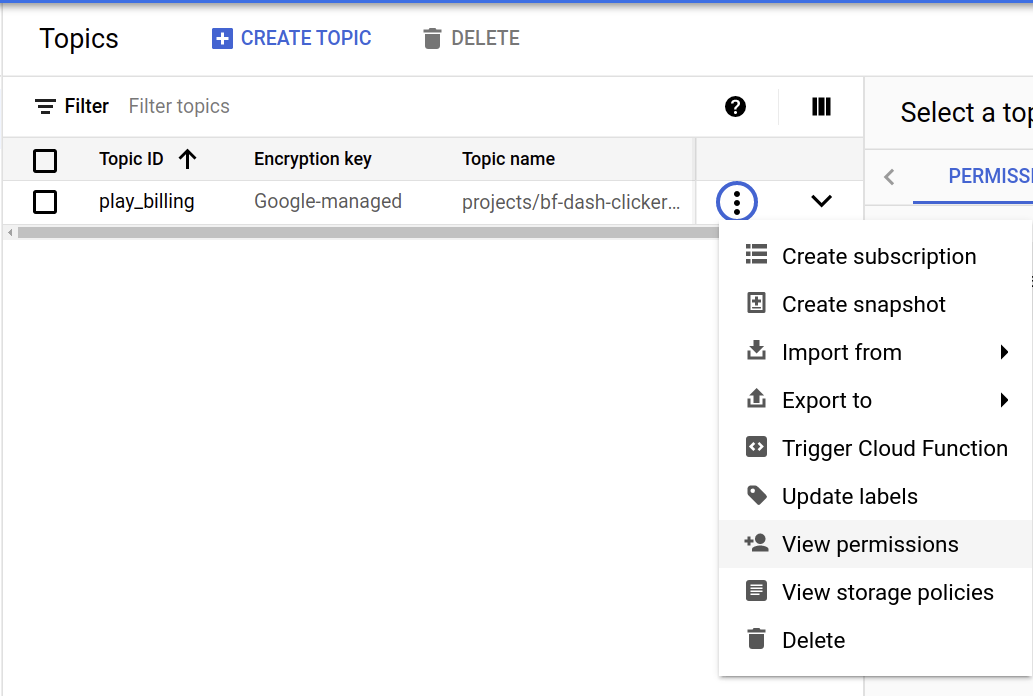1033x696 pixels.
Task: Select View storage policies menu entry
Action: (x=887, y=592)
